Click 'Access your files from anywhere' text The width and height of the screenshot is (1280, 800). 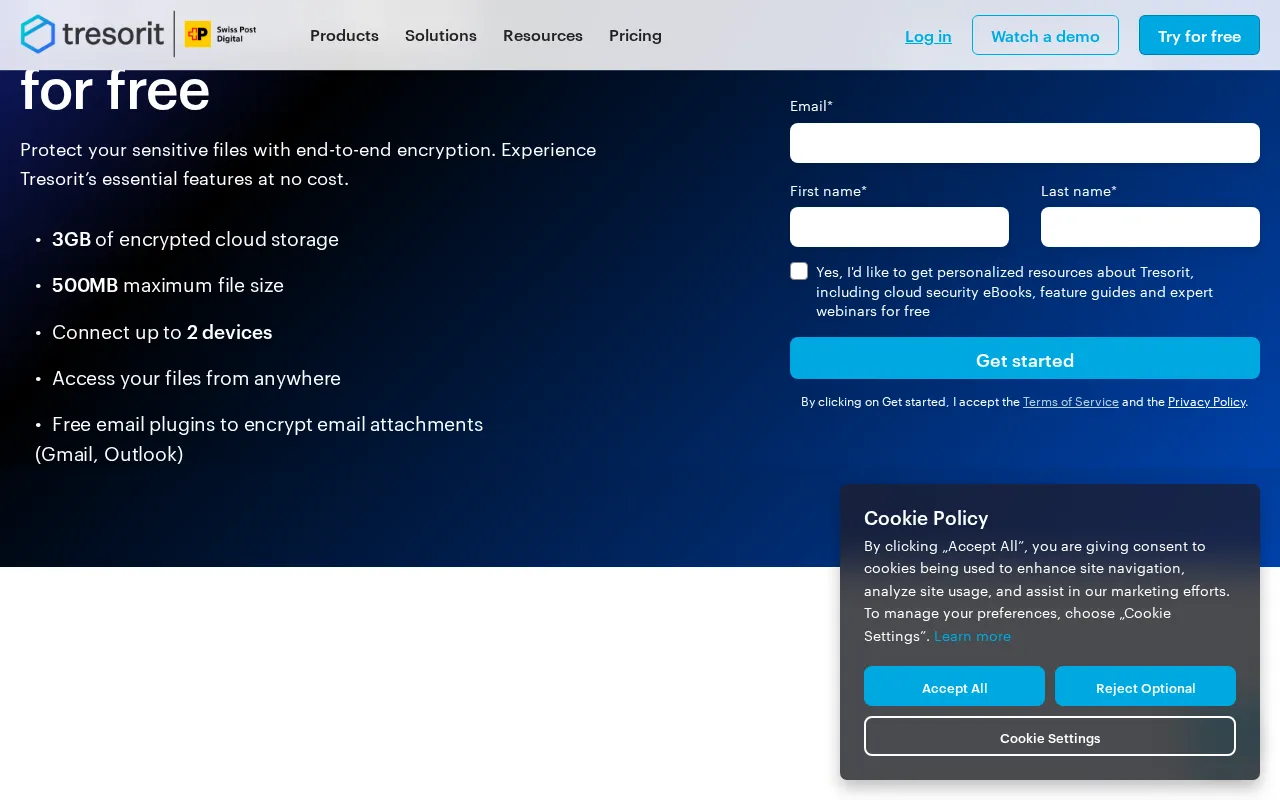pyautogui.click(x=196, y=378)
